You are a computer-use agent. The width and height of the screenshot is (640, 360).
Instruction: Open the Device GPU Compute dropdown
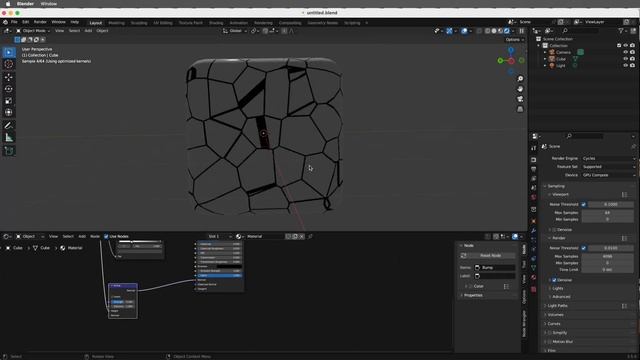click(x=608, y=175)
